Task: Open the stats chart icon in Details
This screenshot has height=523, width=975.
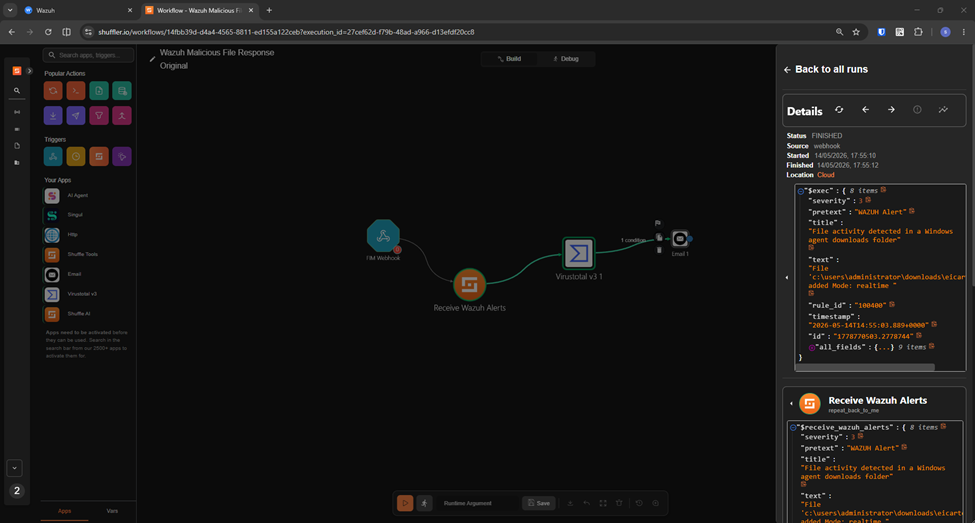Action: point(943,110)
